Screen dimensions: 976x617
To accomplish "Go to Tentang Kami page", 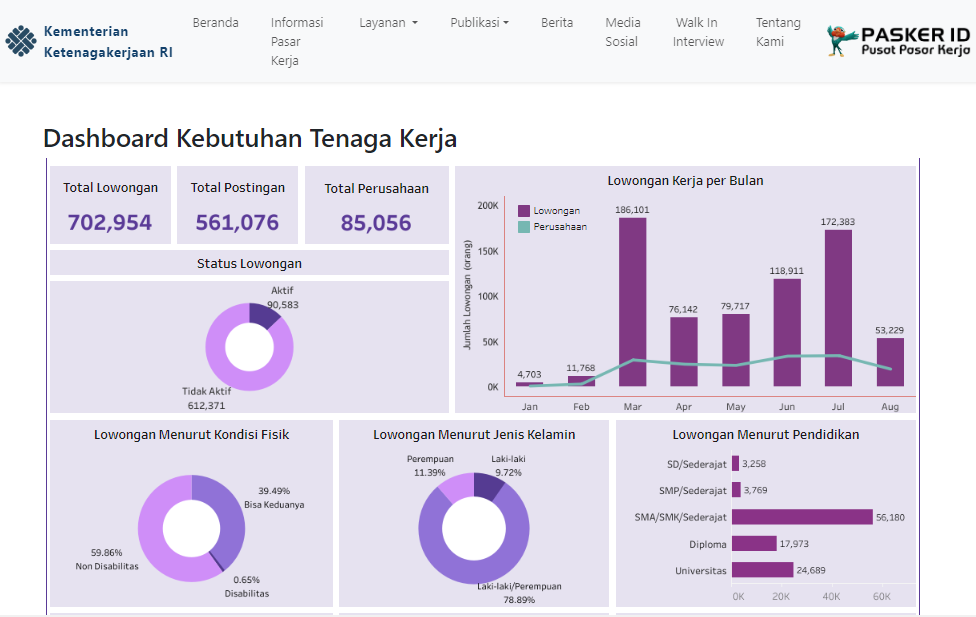I will (x=777, y=32).
